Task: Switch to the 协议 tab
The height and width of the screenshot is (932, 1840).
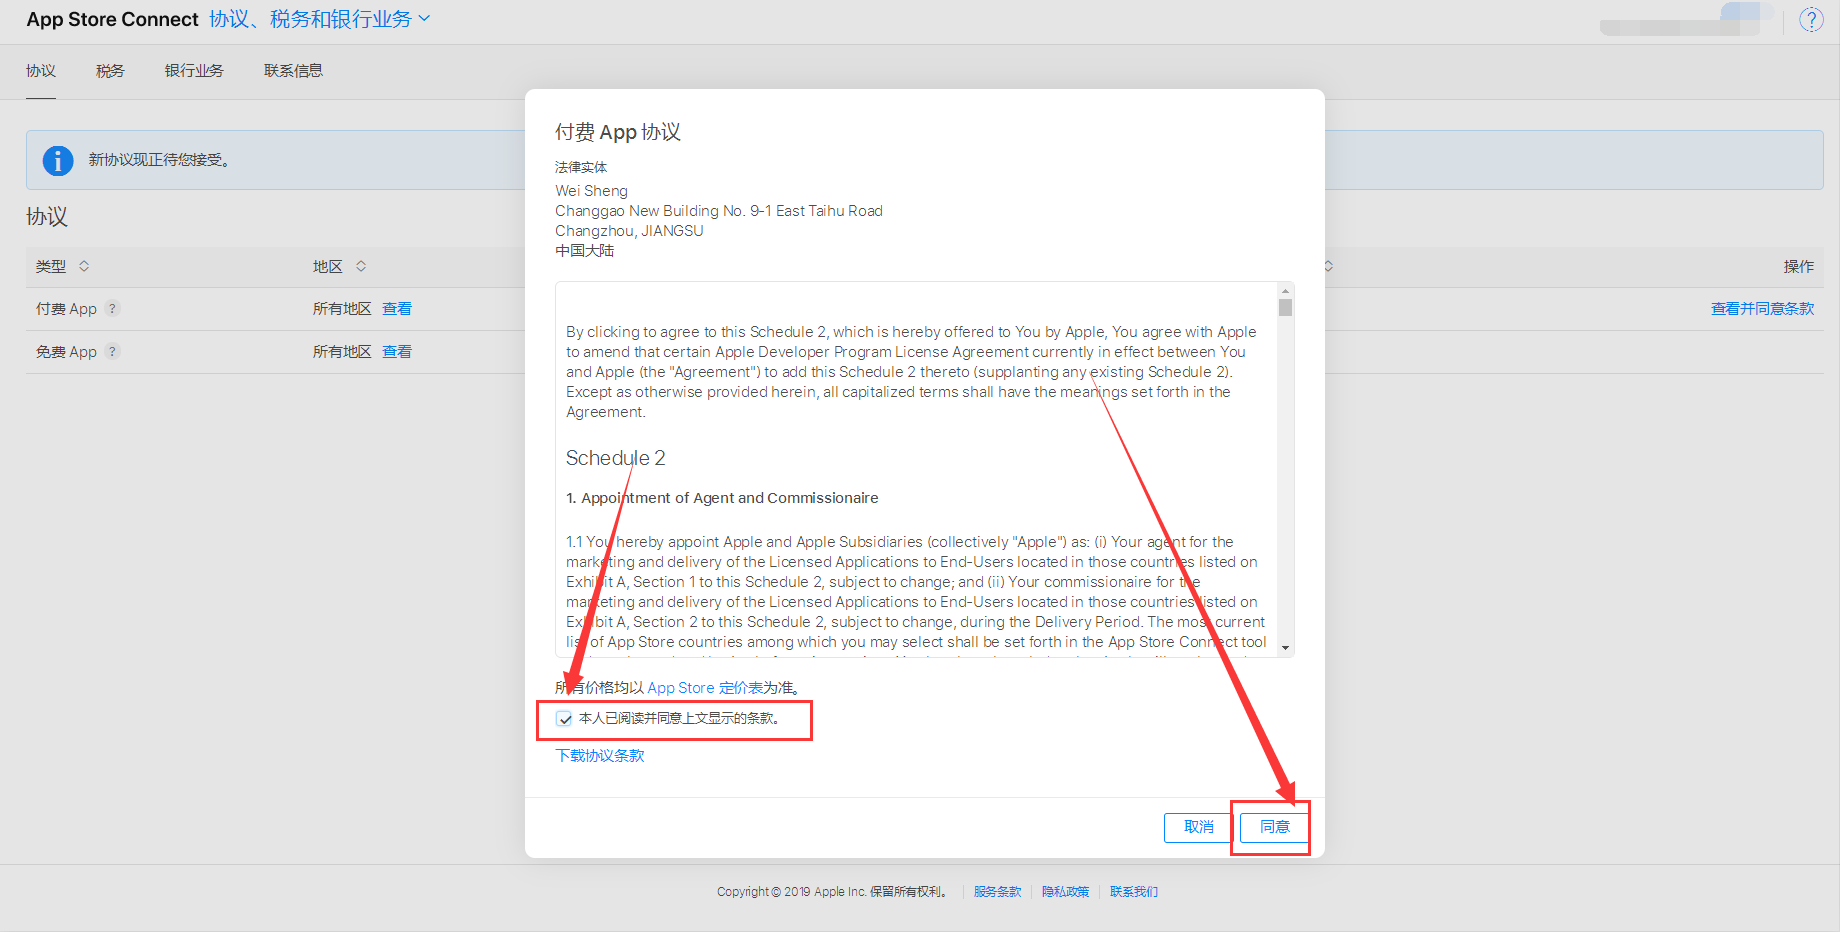Action: pos(41,71)
